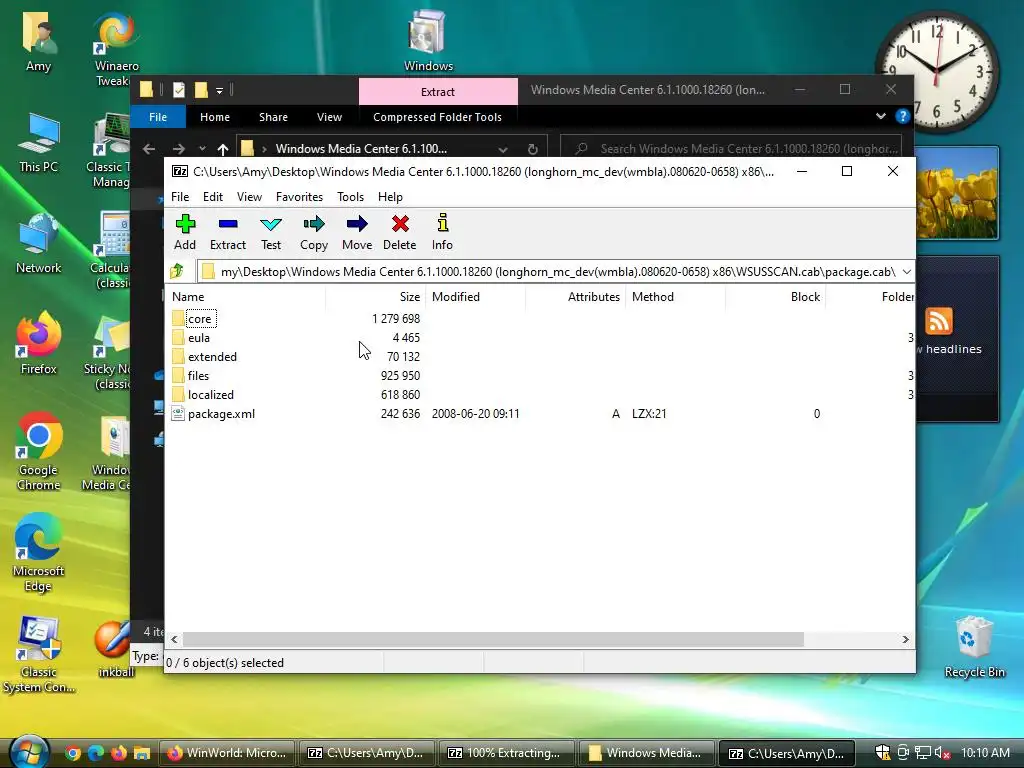1024x768 pixels.
Task: Expand the Explorer ribbon chevron
Action: tap(880, 116)
